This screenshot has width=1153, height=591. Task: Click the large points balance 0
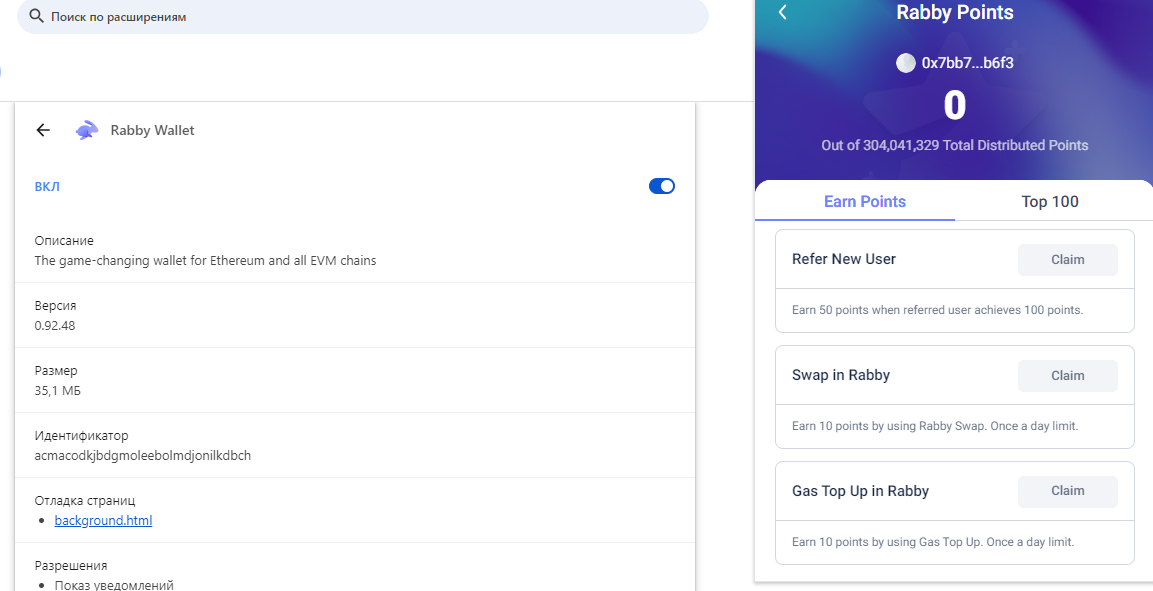click(x=954, y=106)
